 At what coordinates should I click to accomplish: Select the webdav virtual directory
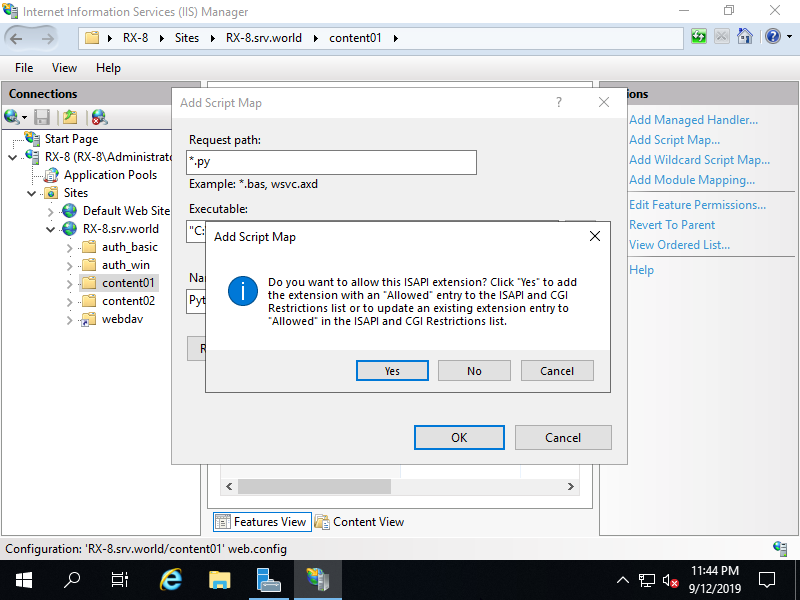pos(122,319)
